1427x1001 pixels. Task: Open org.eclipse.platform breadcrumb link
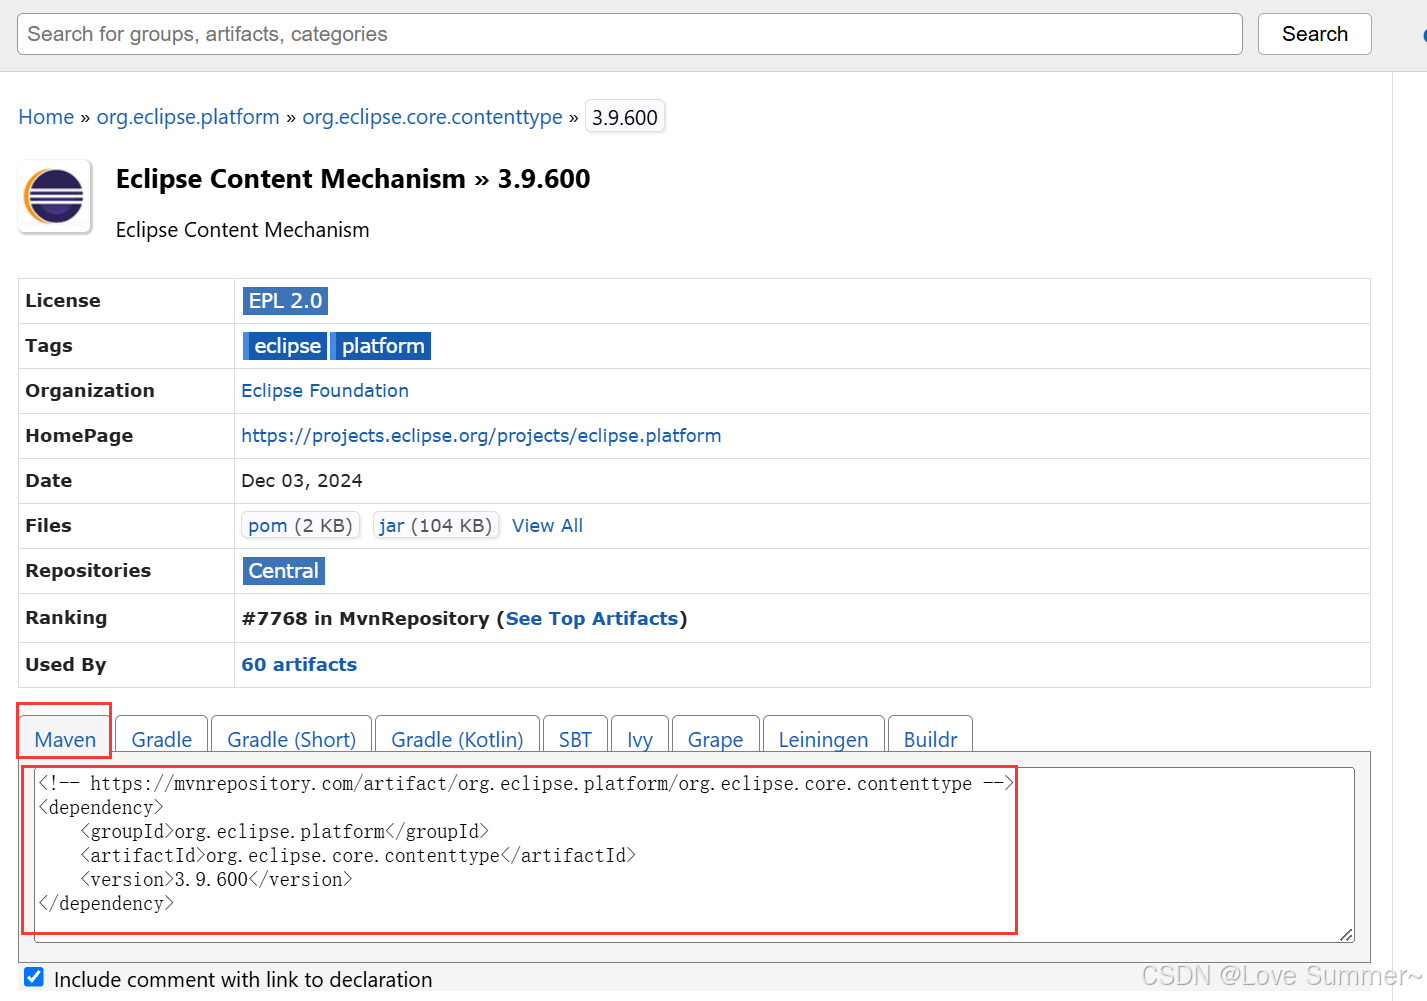tap(188, 117)
